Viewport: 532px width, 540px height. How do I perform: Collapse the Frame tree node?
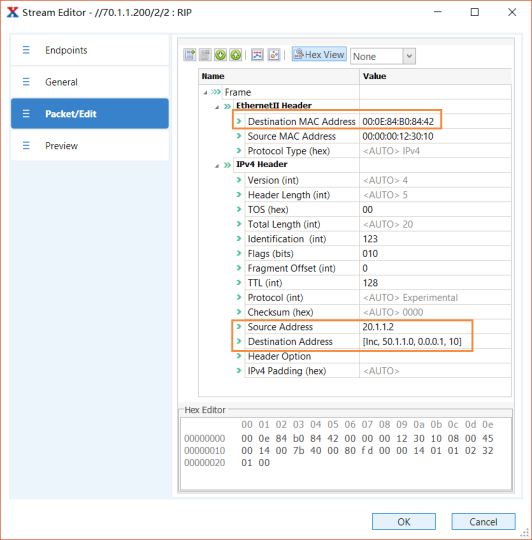pos(206,93)
